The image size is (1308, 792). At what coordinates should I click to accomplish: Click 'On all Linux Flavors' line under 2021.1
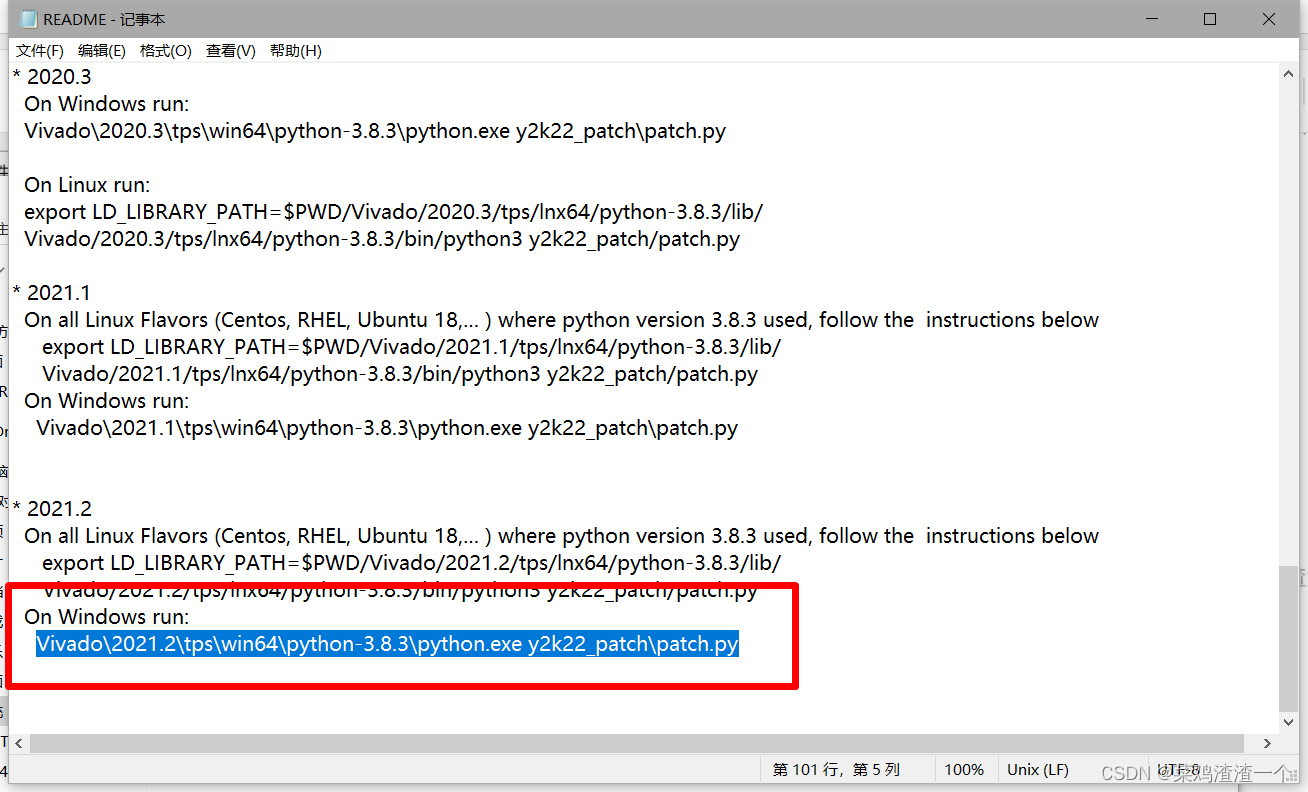point(561,320)
